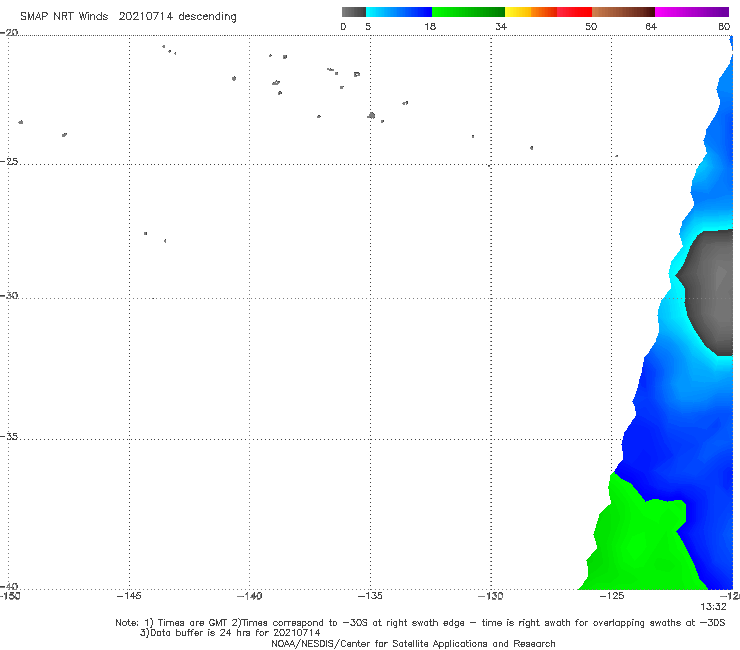
Task: Click latitude axis label '-25'
Action: [x=9, y=161]
